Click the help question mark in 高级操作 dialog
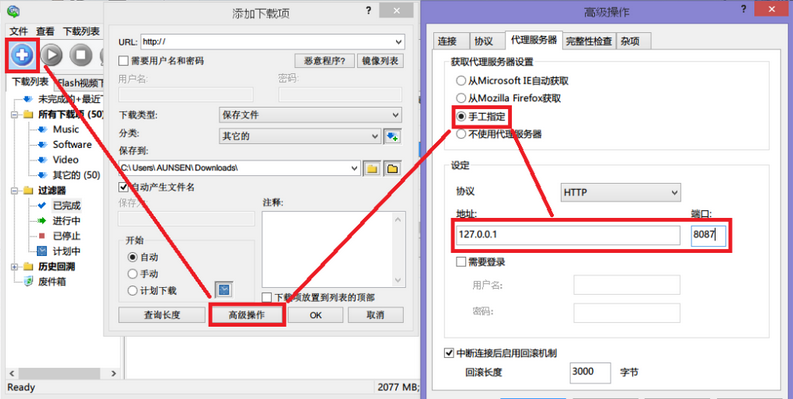The width and height of the screenshot is (793, 399). (743, 10)
